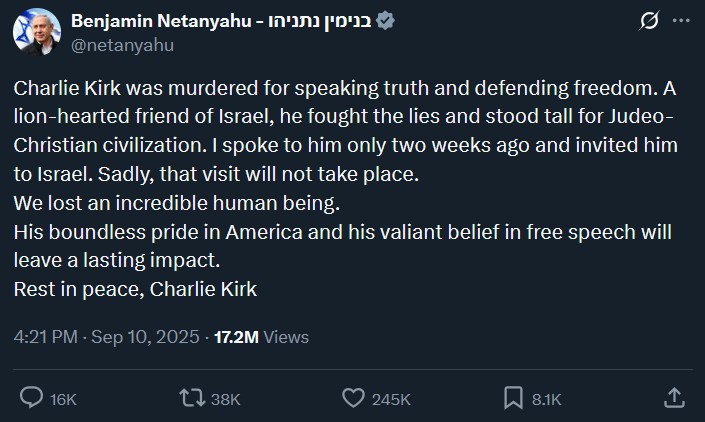705x422 pixels.
Task: Click the 16K replies count
Action: pos(63,399)
